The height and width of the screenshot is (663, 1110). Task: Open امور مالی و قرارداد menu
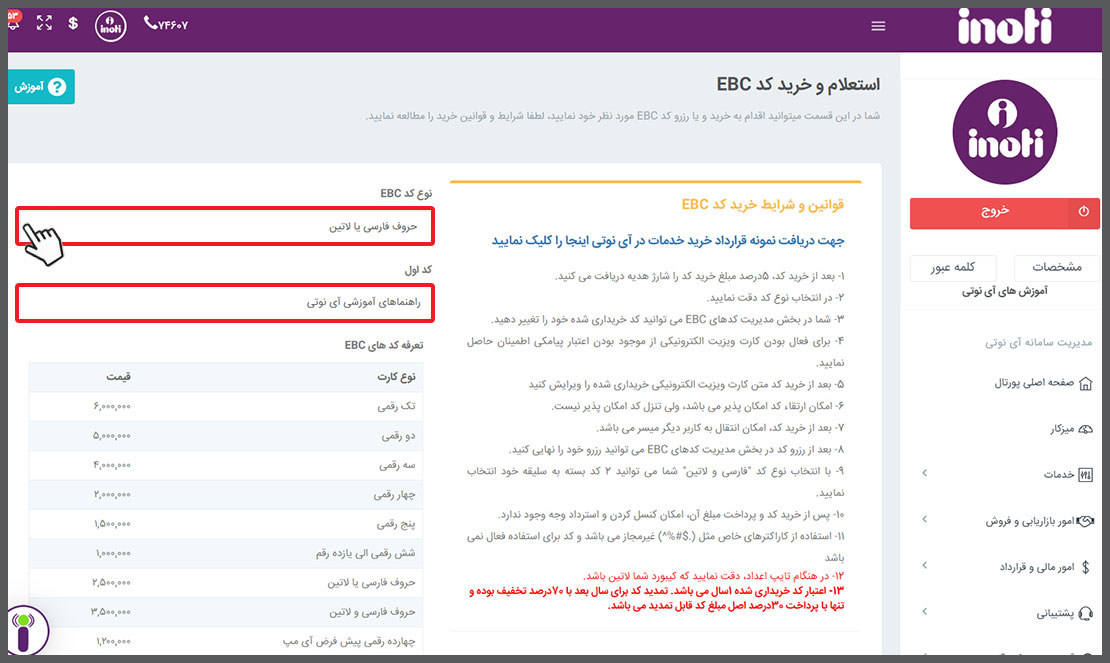pyautogui.click(x=1037, y=567)
